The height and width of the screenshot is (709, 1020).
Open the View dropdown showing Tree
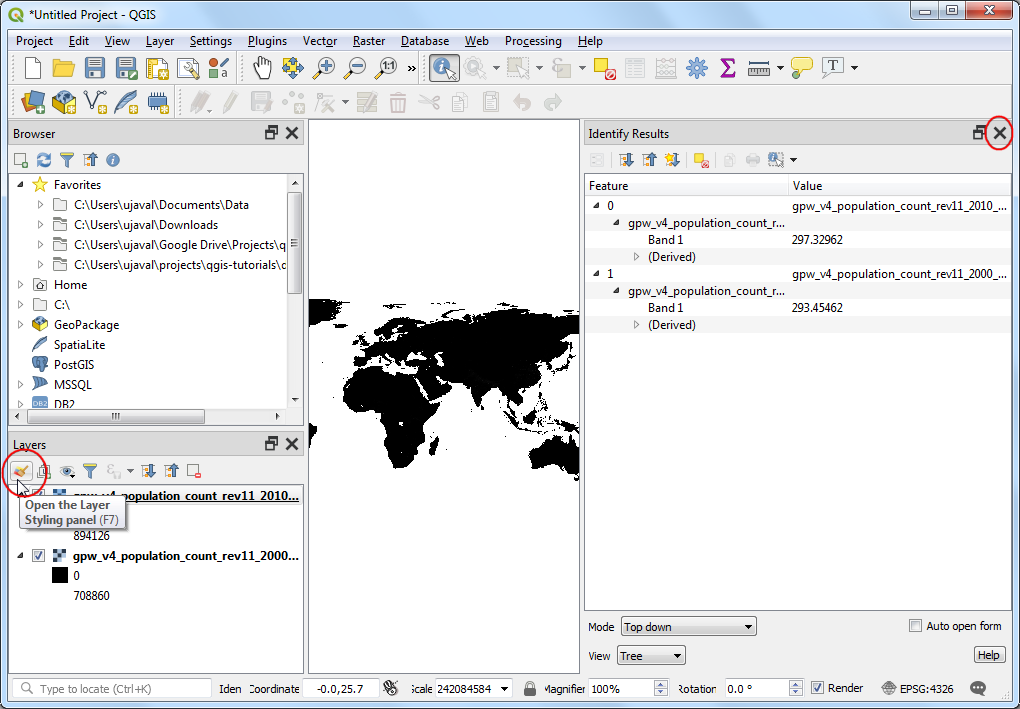(652, 656)
